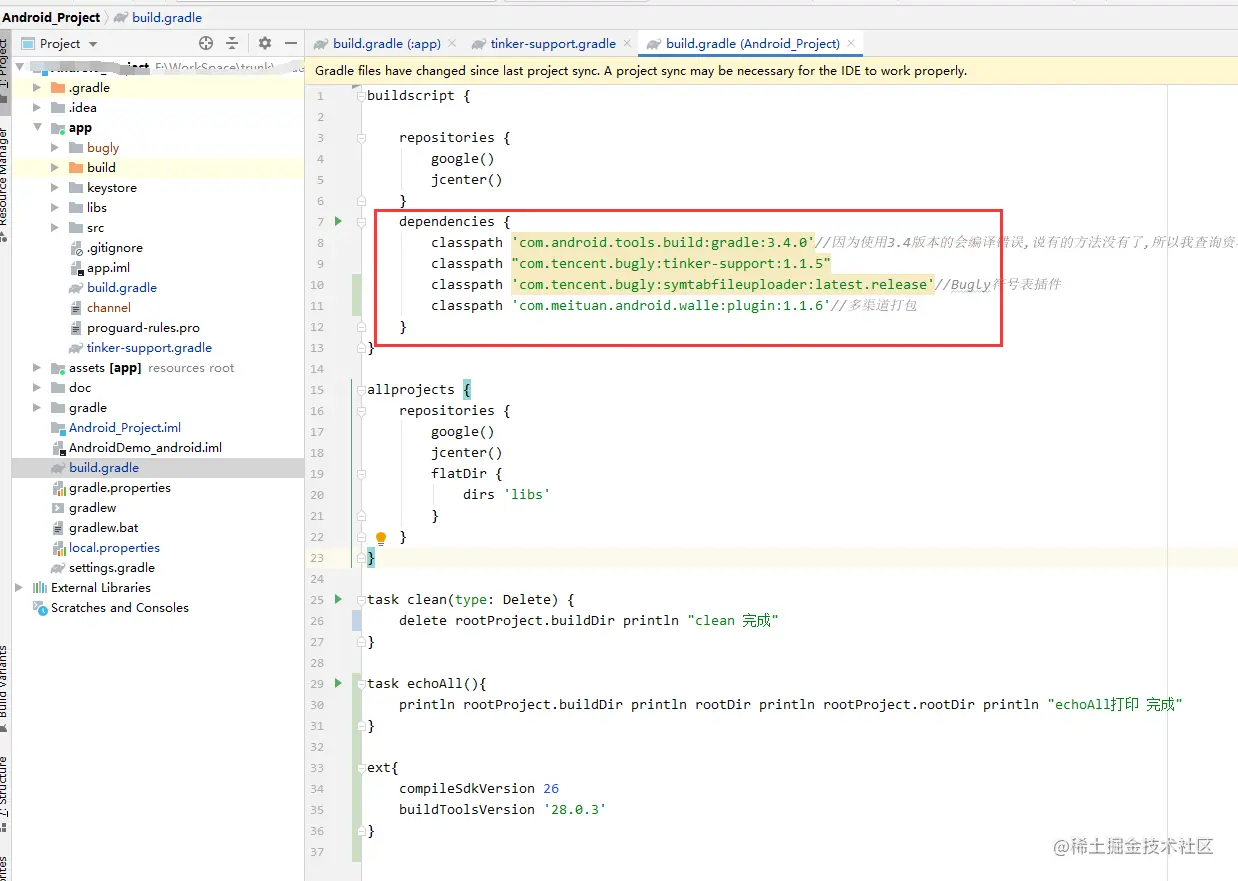Click line number 23 in gutter
The image size is (1238, 881).
318,558
